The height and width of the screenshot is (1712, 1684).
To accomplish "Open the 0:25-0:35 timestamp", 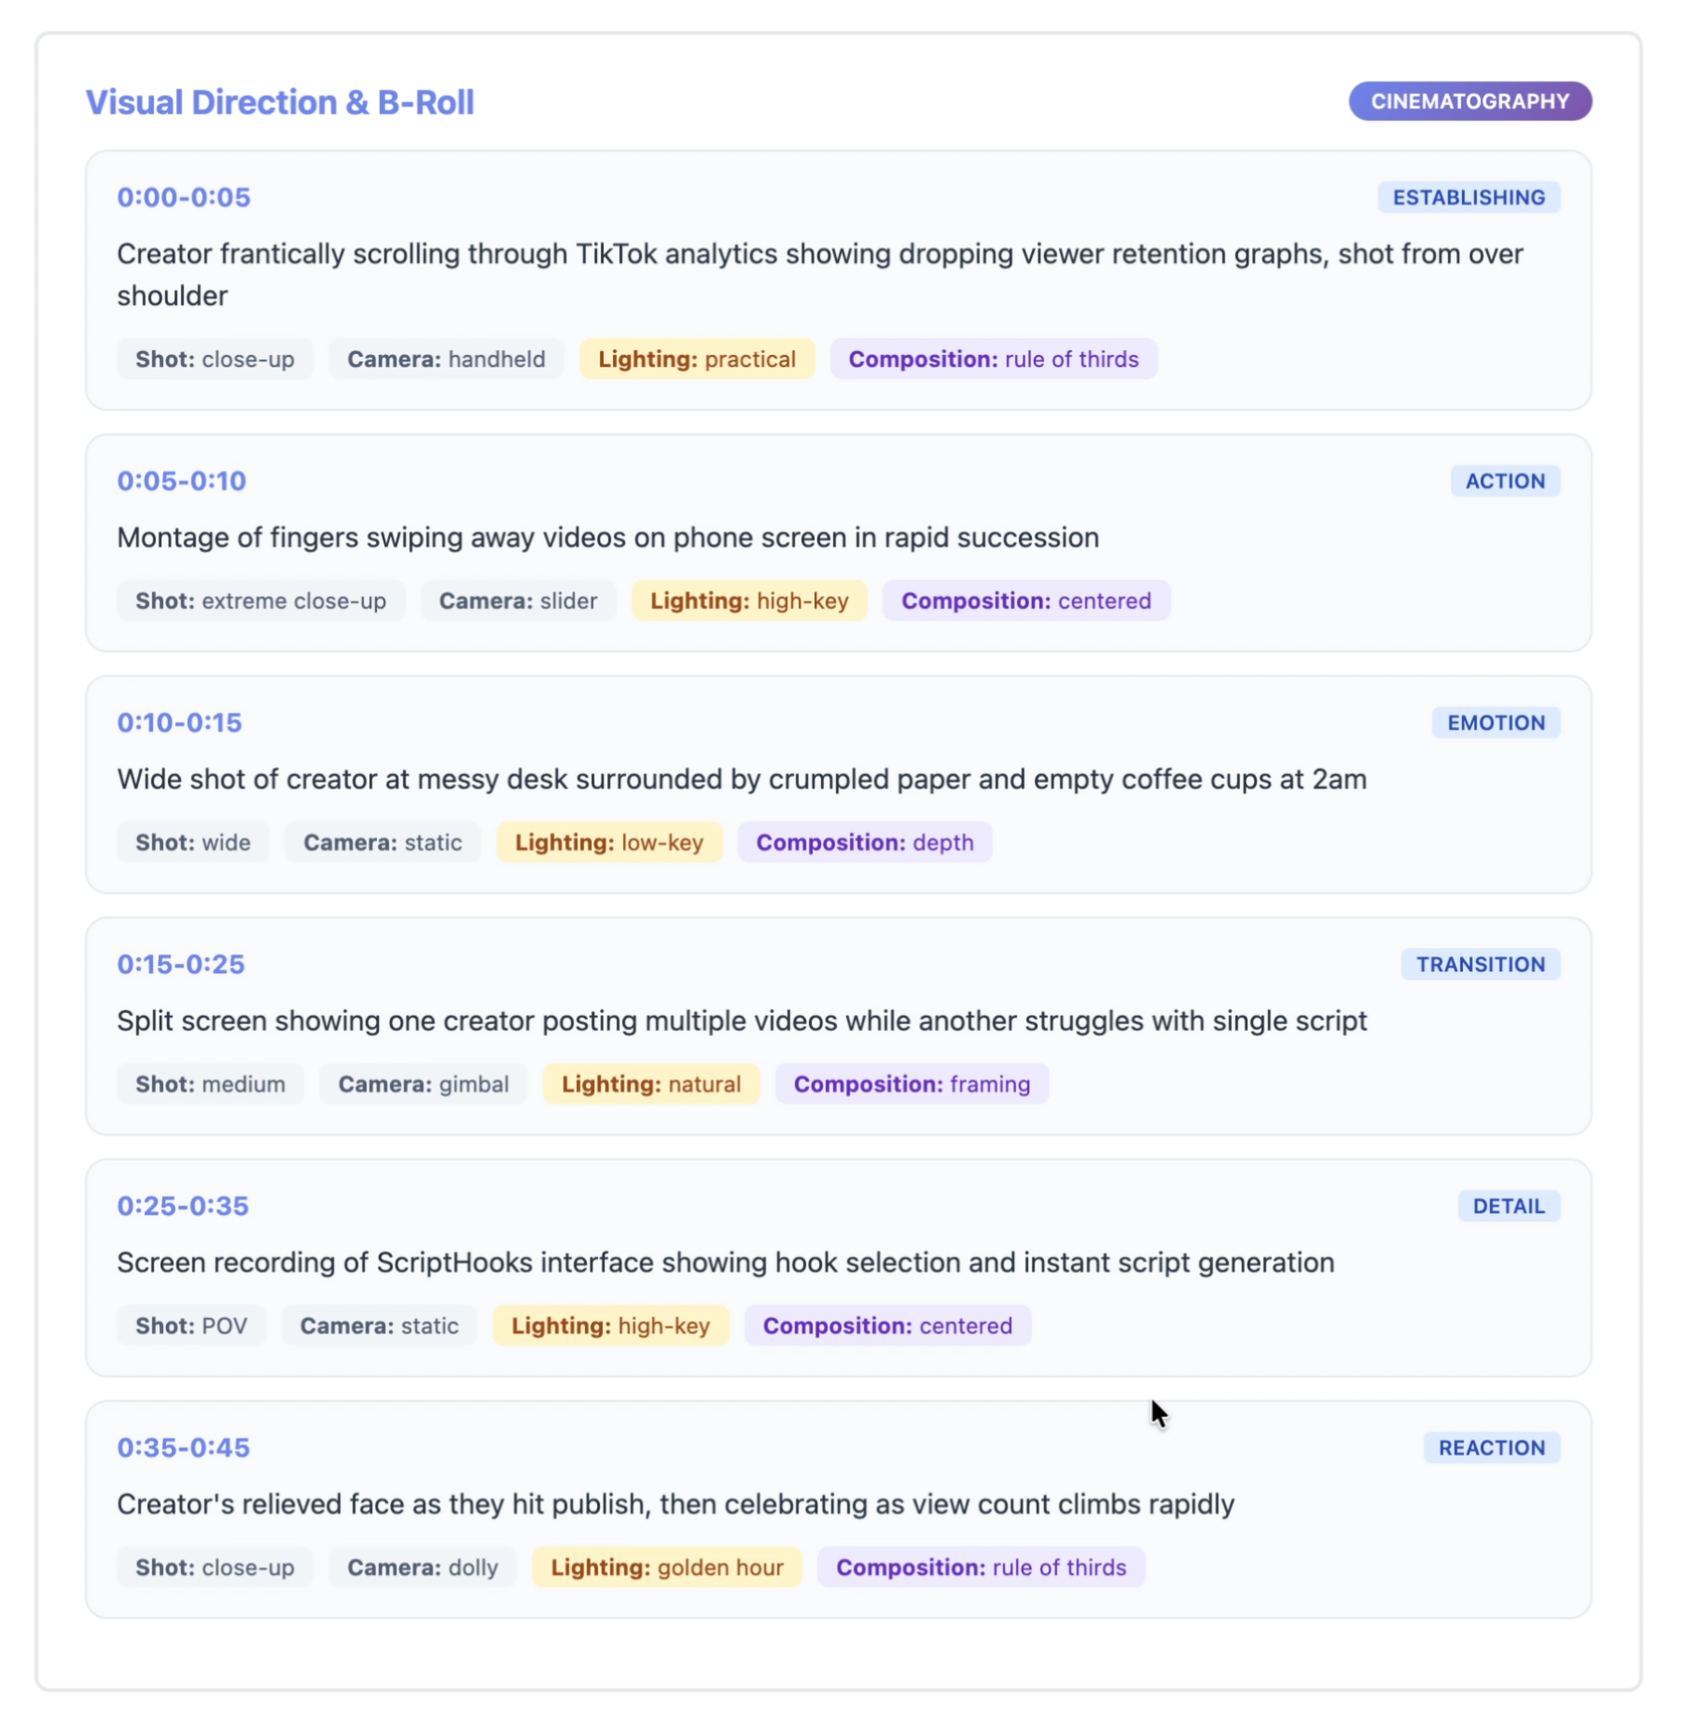I will [x=182, y=1206].
